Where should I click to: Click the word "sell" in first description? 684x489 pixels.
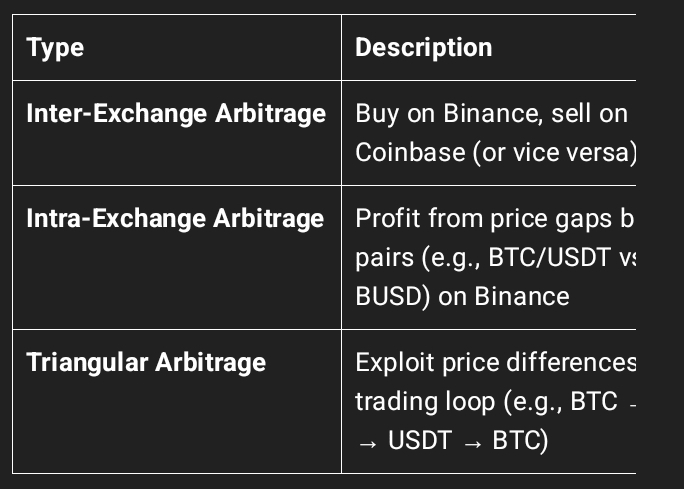567,113
